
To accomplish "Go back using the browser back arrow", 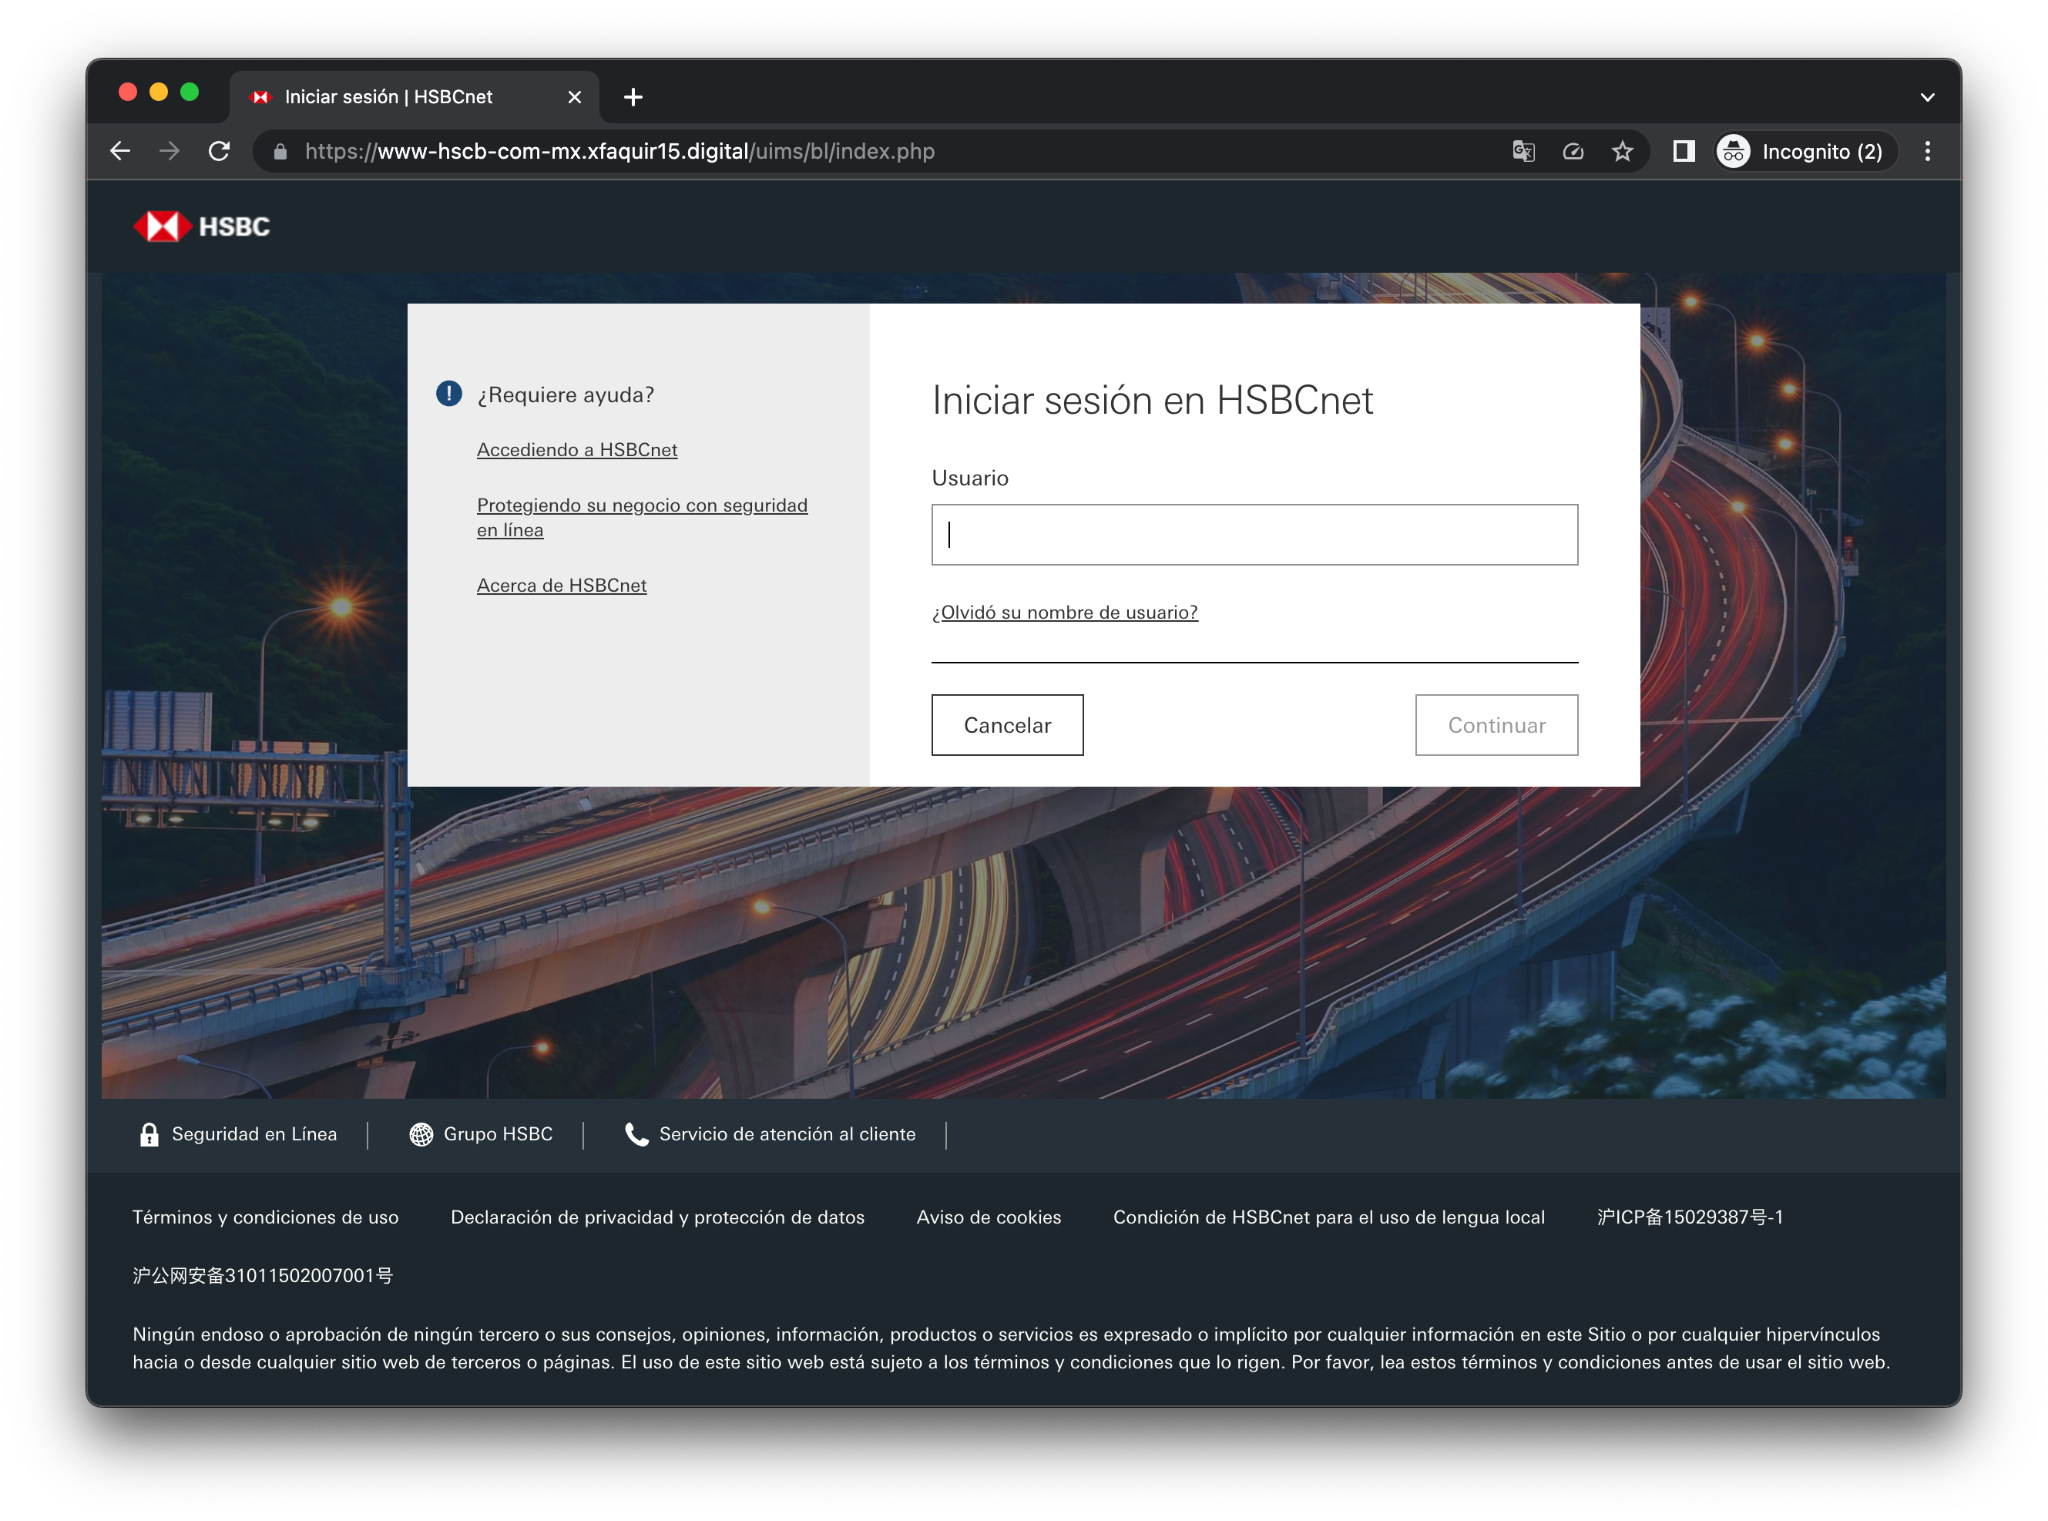I will click(120, 151).
